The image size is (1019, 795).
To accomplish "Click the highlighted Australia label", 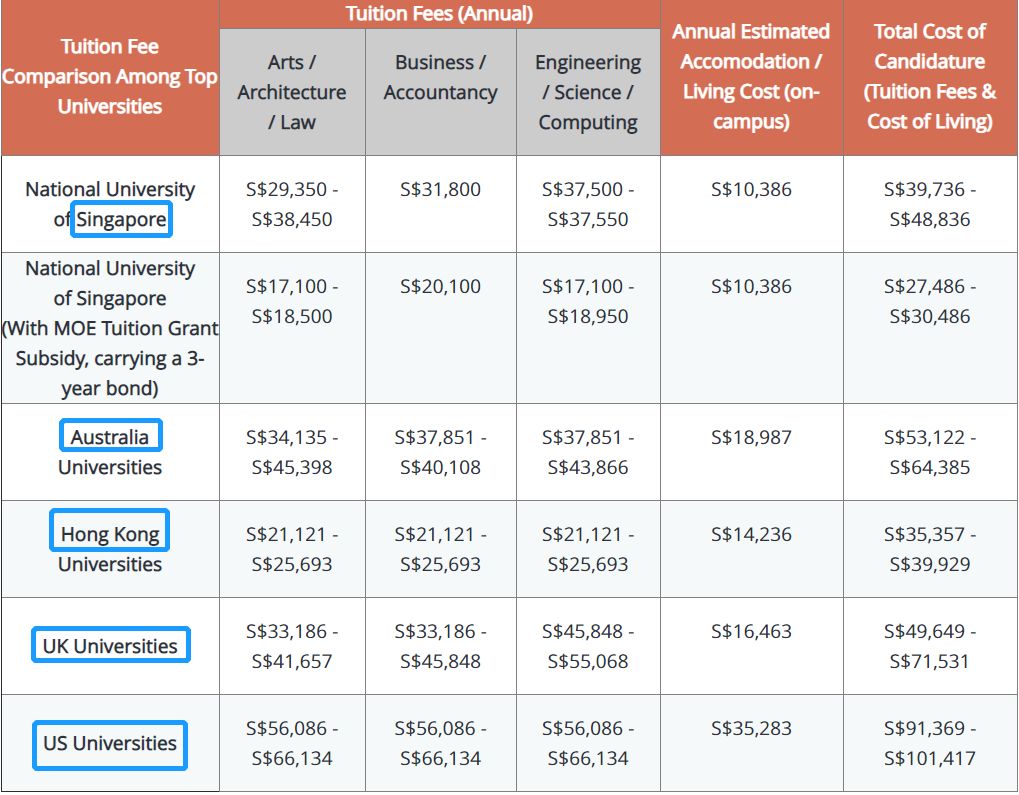I will pyautogui.click(x=110, y=436).
